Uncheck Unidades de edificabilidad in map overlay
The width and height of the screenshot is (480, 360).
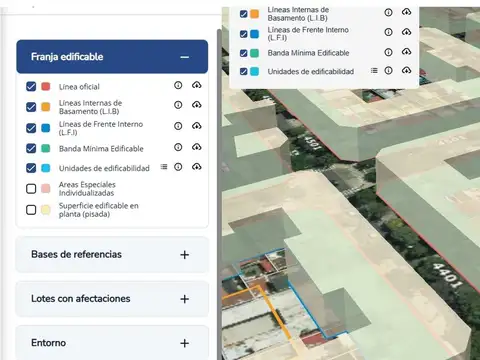[244, 71]
